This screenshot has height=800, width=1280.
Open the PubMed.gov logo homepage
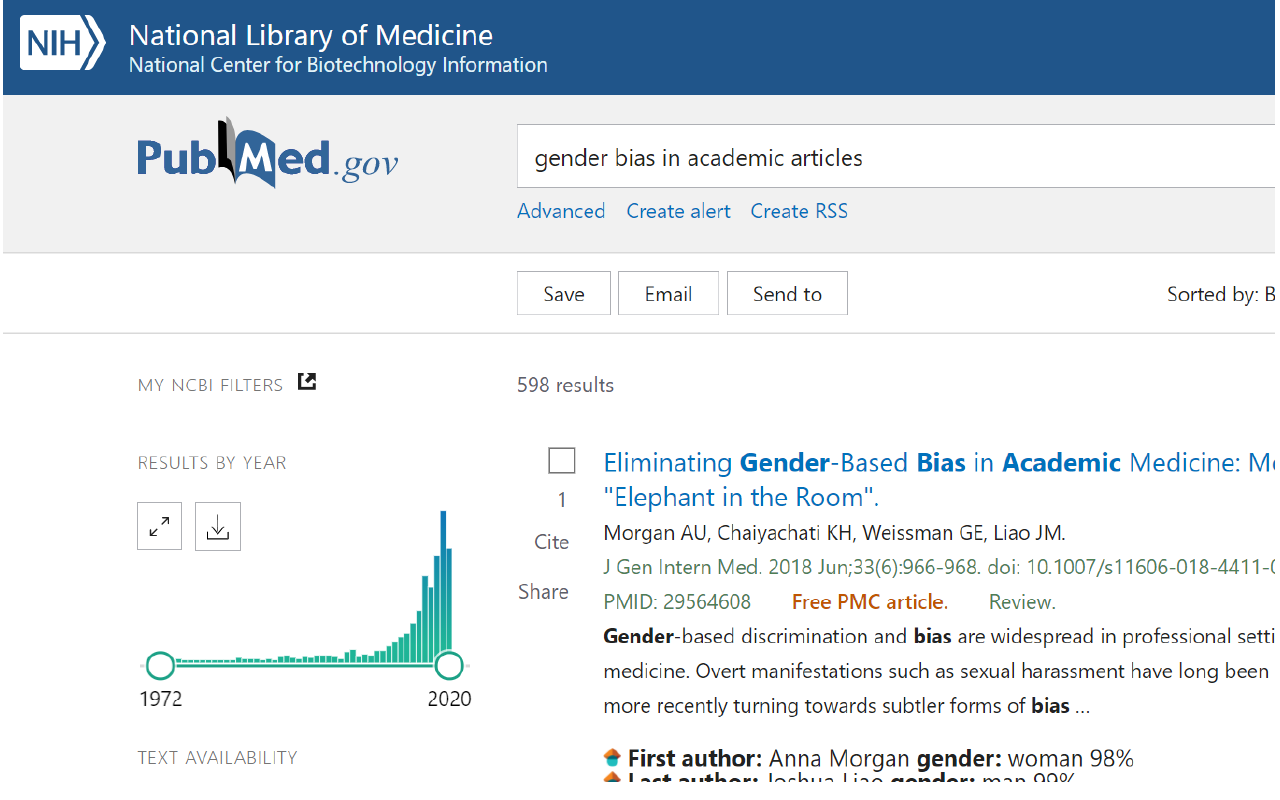point(268,155)
